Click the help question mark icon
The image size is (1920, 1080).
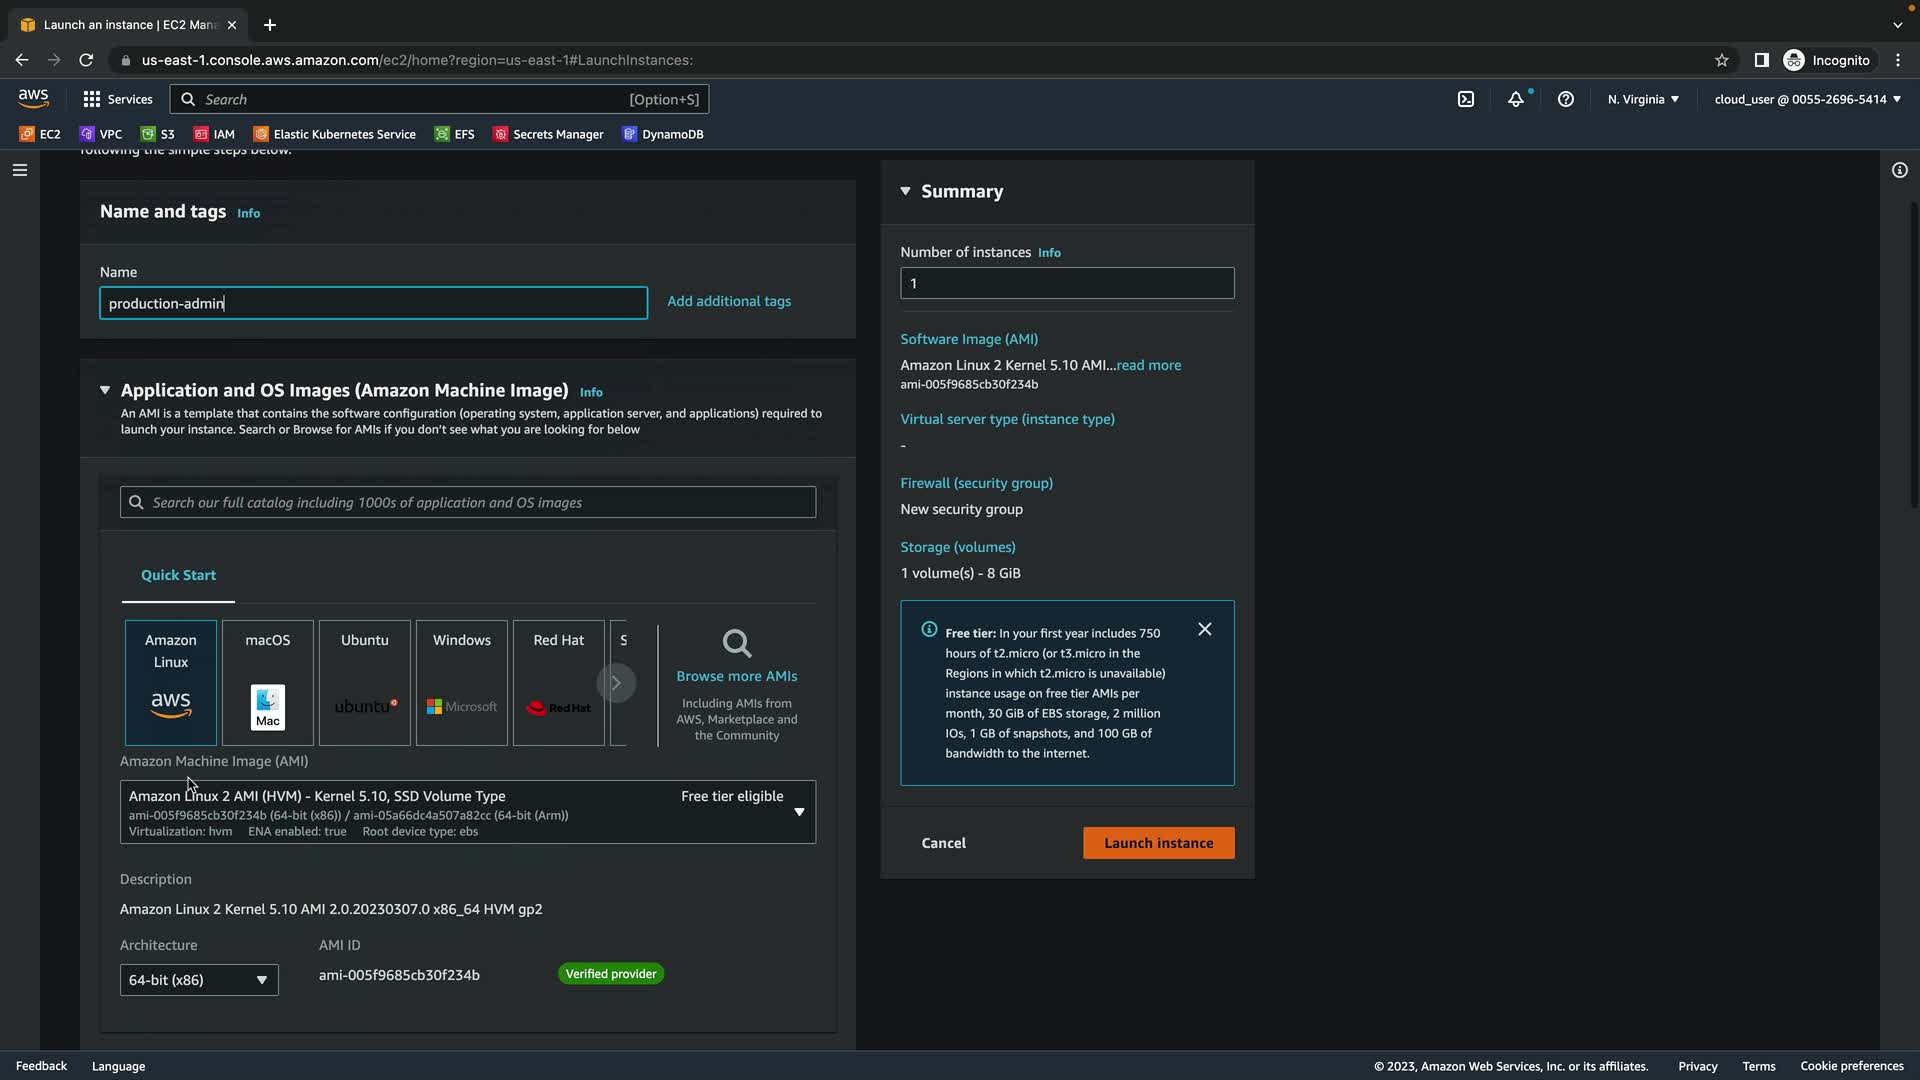1566,99
